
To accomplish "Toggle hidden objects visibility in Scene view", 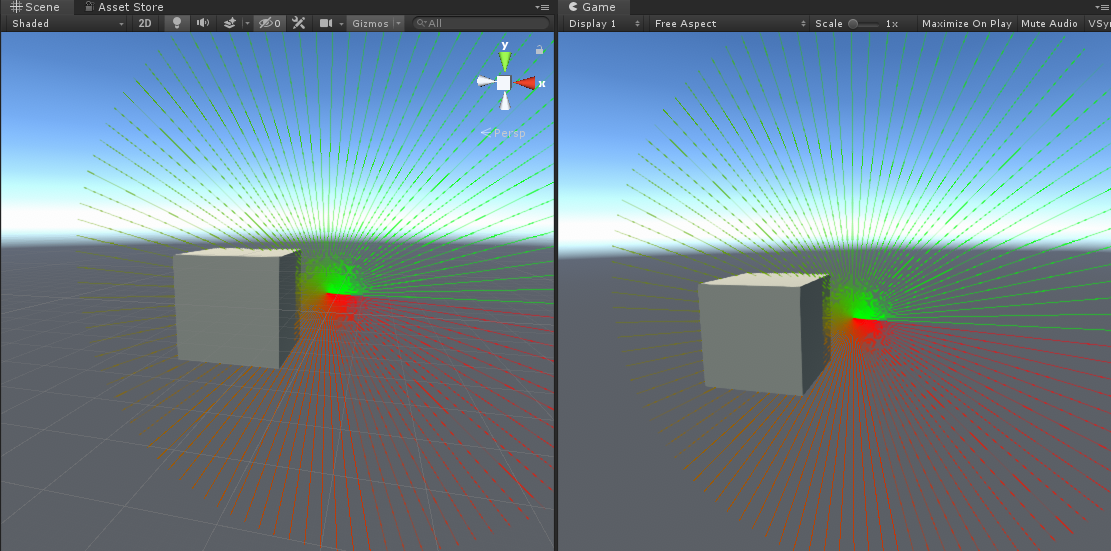I will click(268, 23).
